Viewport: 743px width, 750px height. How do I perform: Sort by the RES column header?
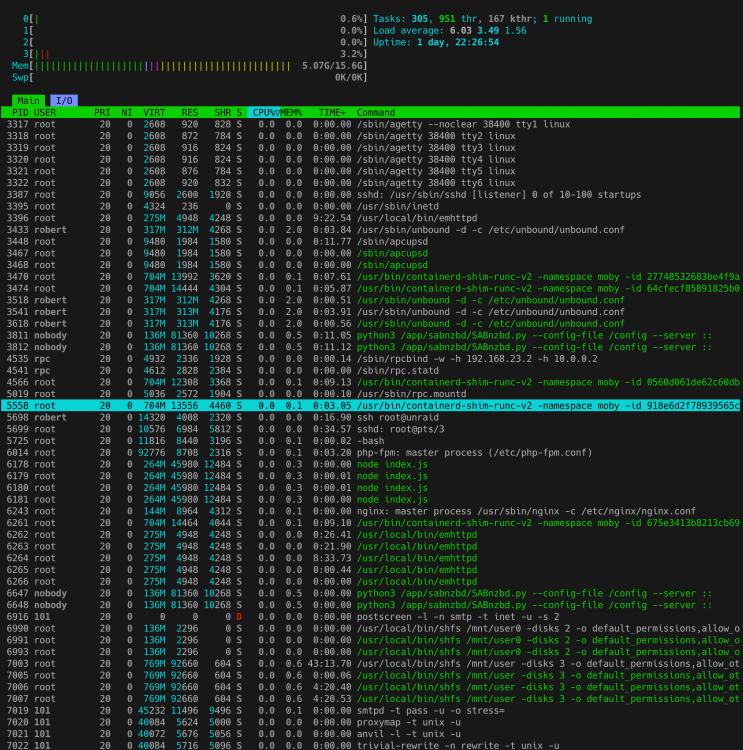pos(189,112)
